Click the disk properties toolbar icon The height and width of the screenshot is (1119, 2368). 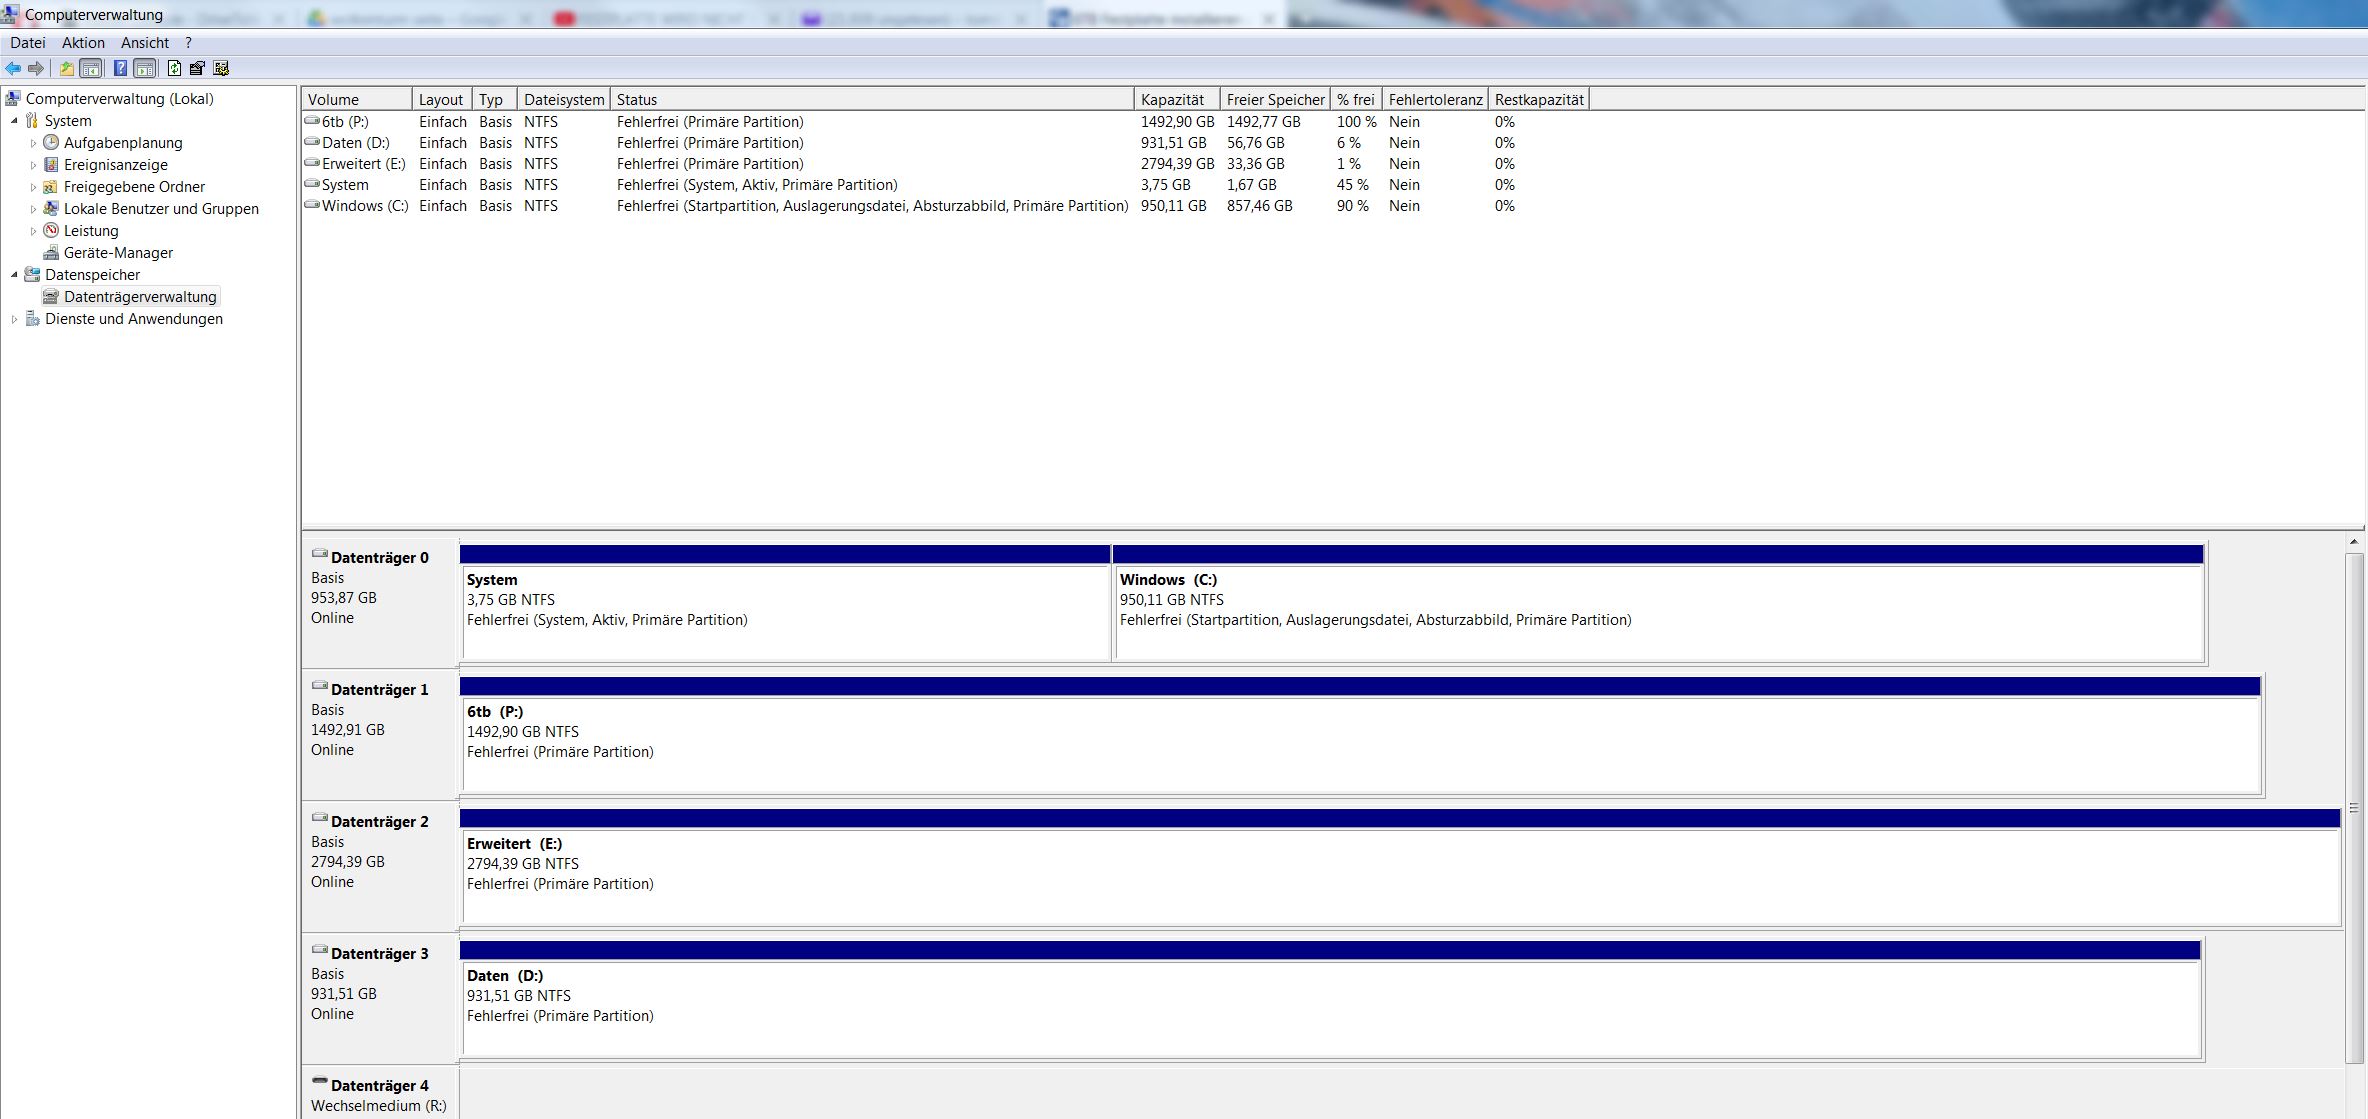(x=197, y=68)
